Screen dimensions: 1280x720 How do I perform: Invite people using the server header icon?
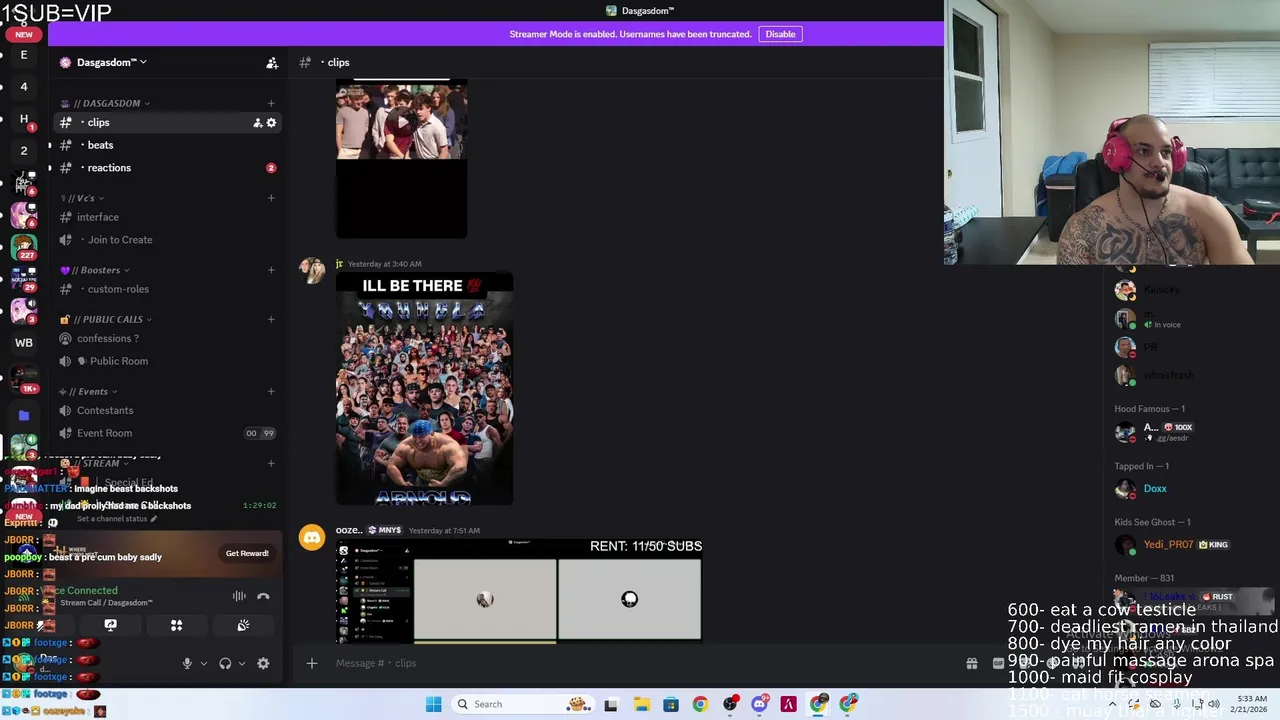[272, 63]
